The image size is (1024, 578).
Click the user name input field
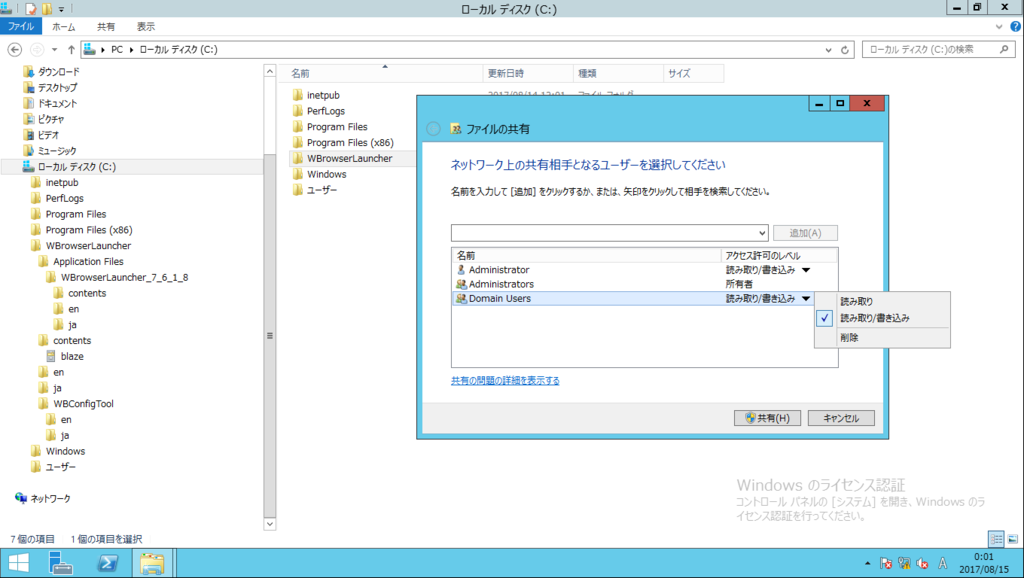point(603,233)
